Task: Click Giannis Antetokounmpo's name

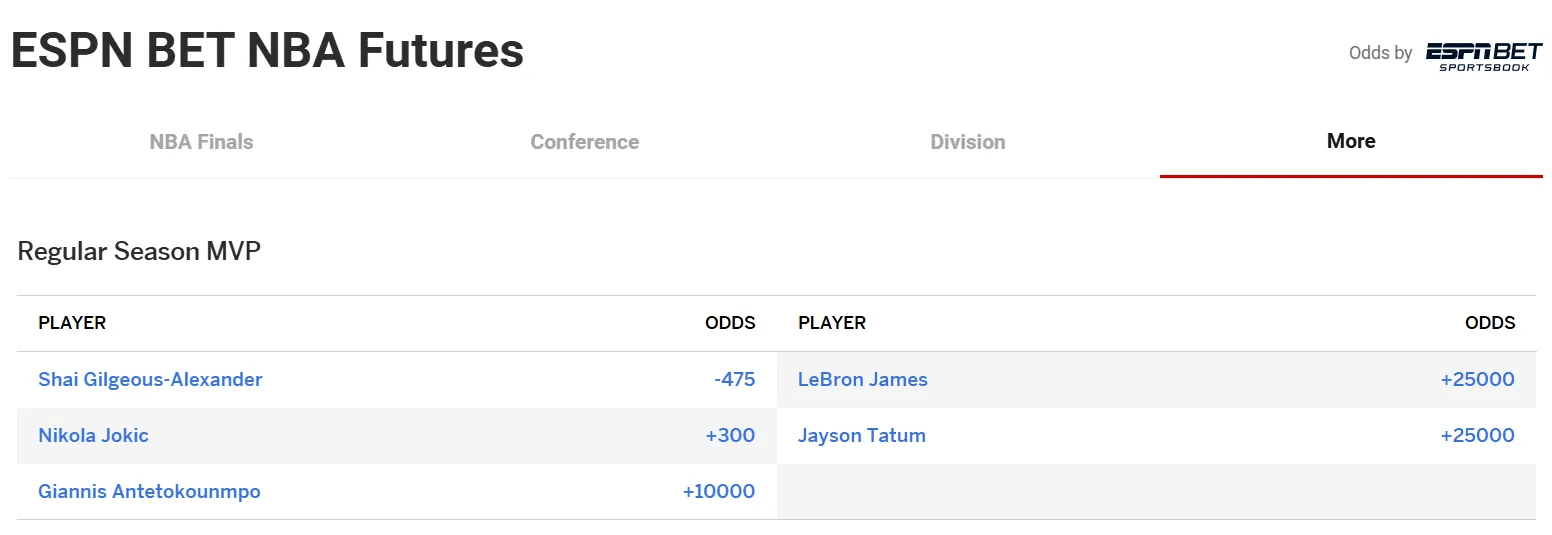Action: coord(149,492)
